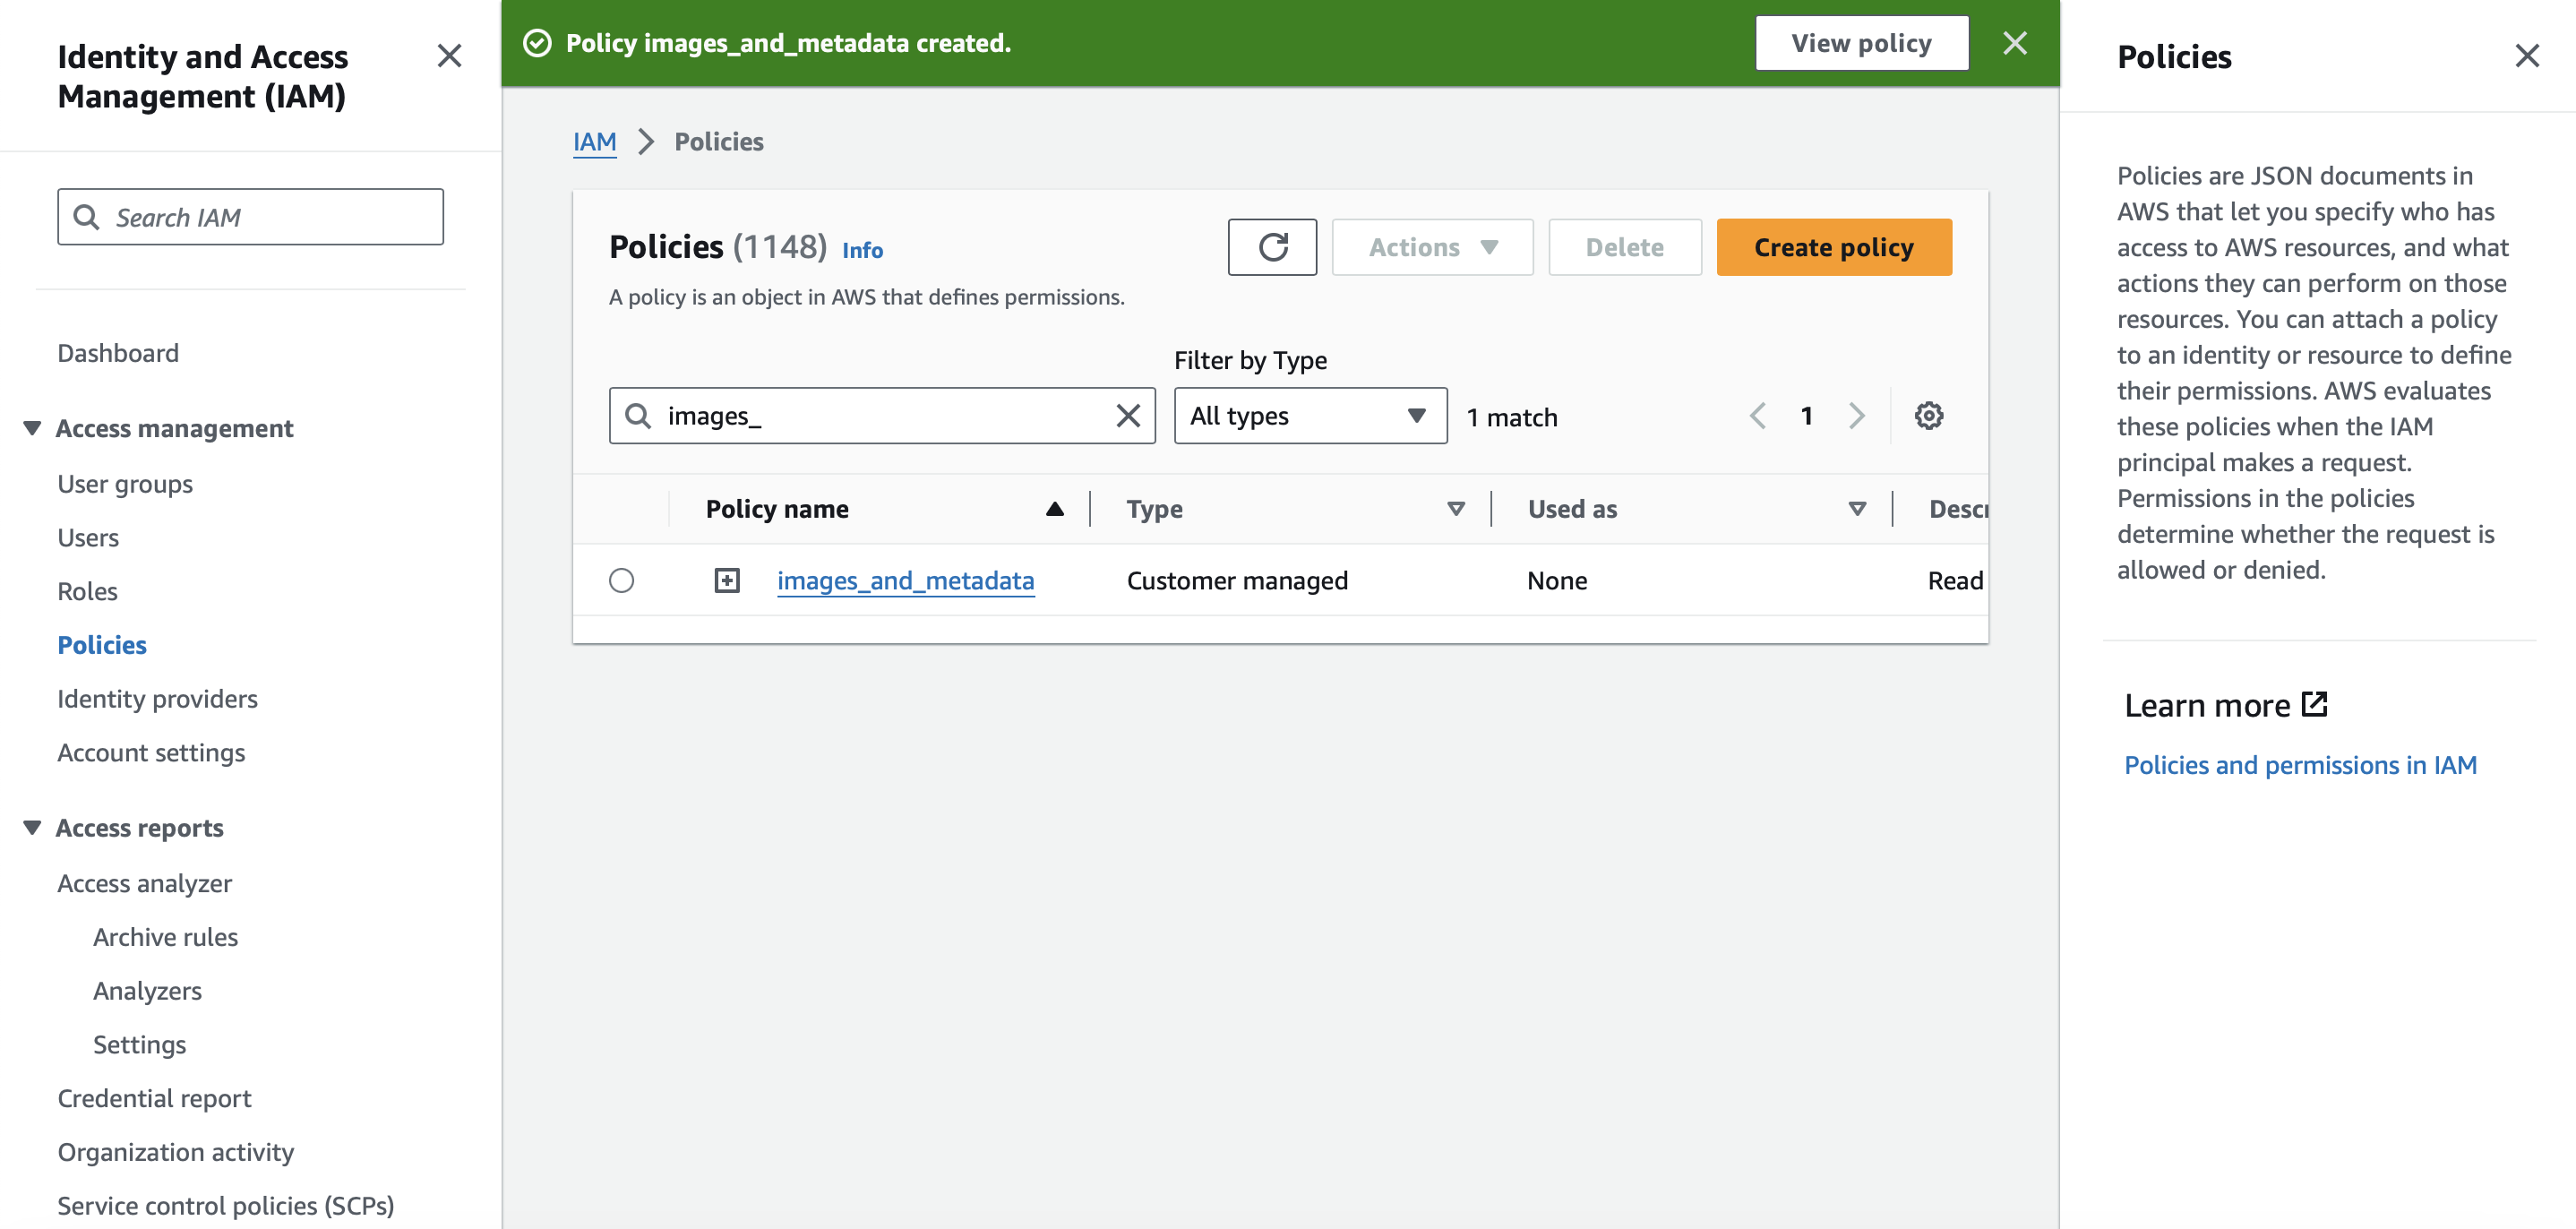
Task: Open the Used as column filter arrow
Action: (1857, 509)
